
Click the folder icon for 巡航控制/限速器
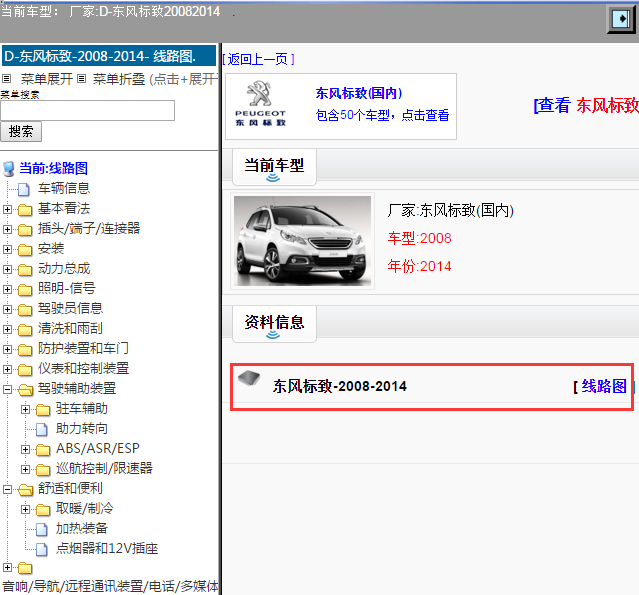pyautogui.click(x=43, y=469)
